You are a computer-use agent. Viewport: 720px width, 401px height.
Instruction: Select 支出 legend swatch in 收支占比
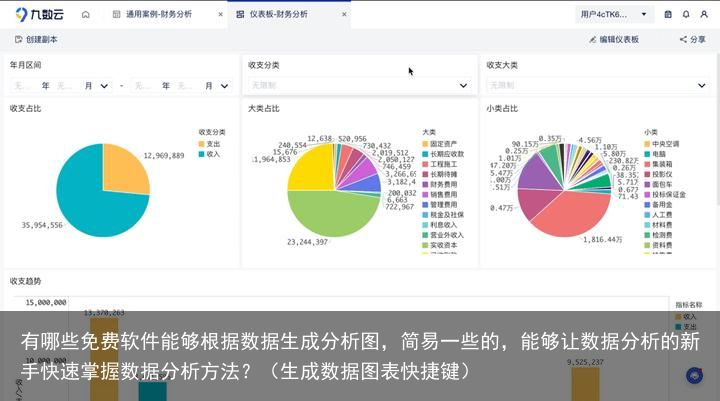click(x=201, y=144)
